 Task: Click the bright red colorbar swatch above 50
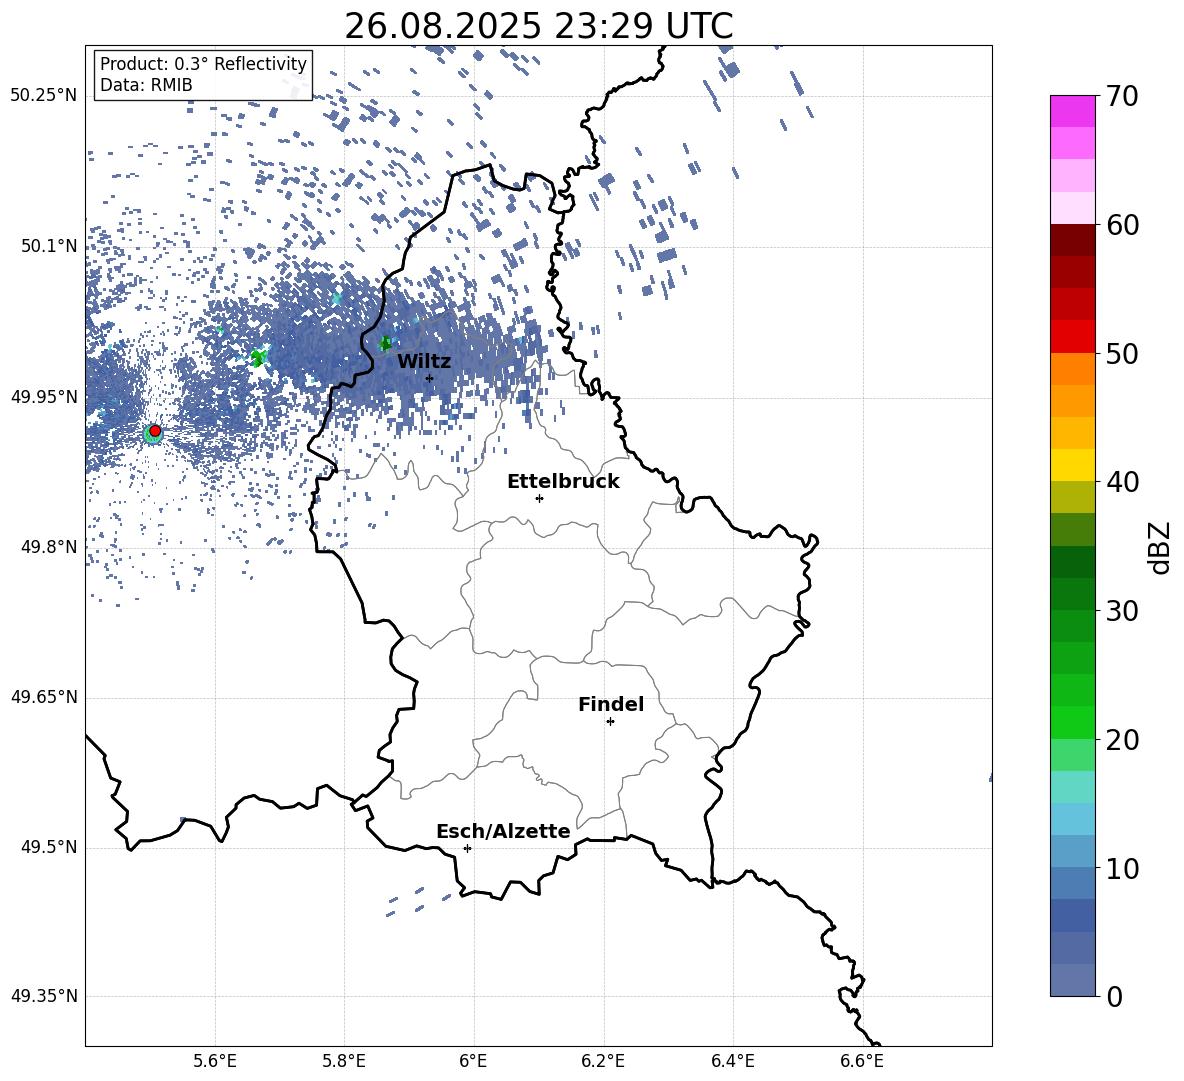click(1072, 337)
